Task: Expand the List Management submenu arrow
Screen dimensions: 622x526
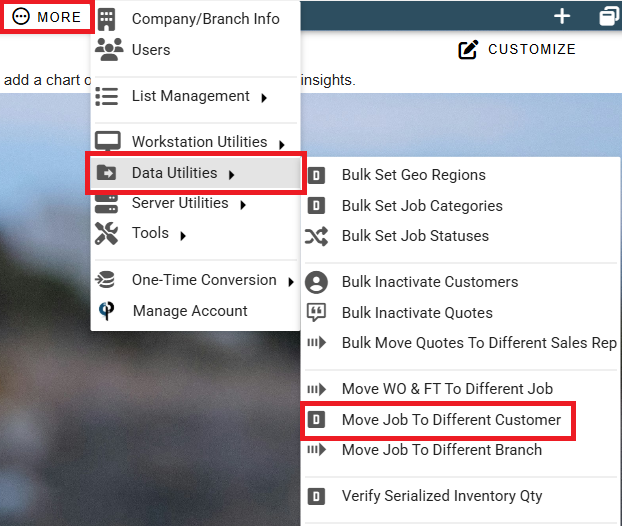Action: [x=264, y=98]
